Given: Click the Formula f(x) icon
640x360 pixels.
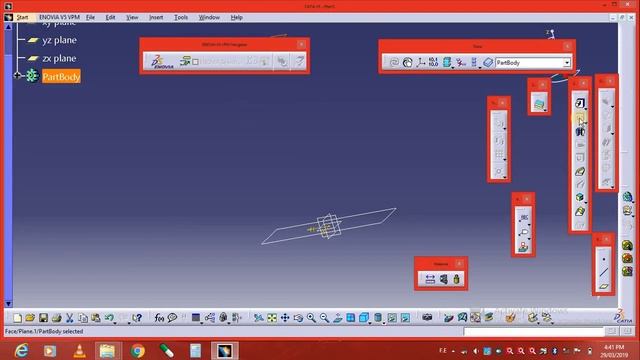Looking at the screenshot, I should [159, 318].
